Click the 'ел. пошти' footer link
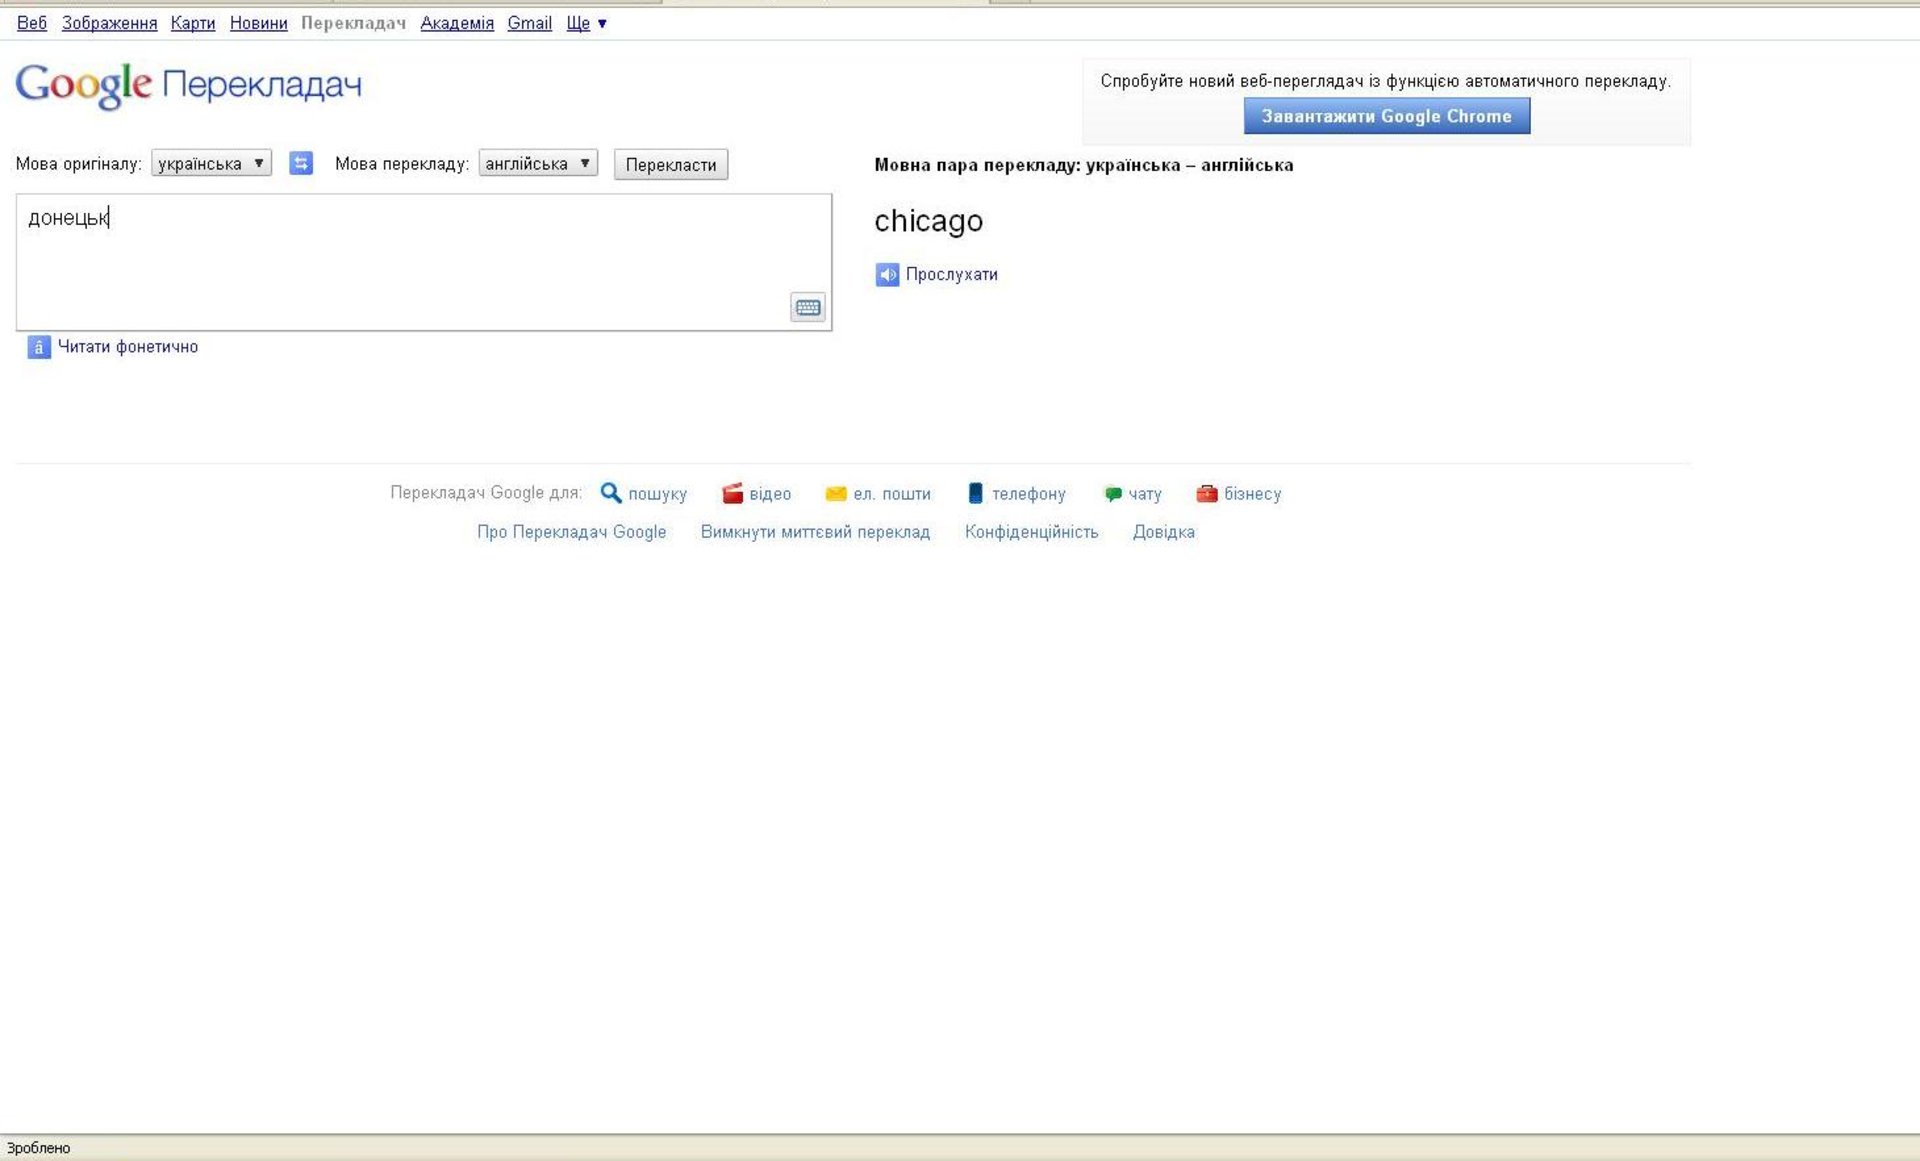Image resolution: width=1920 pixels, height=1161 pixels. (x=892, y=494)
